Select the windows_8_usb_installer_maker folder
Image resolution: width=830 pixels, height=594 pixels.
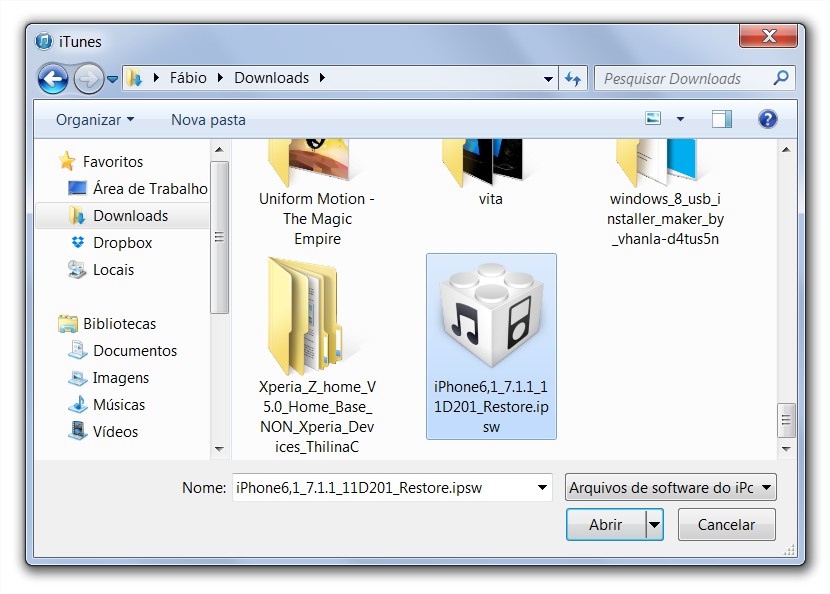pyautogui.click(x=665, y=193)
